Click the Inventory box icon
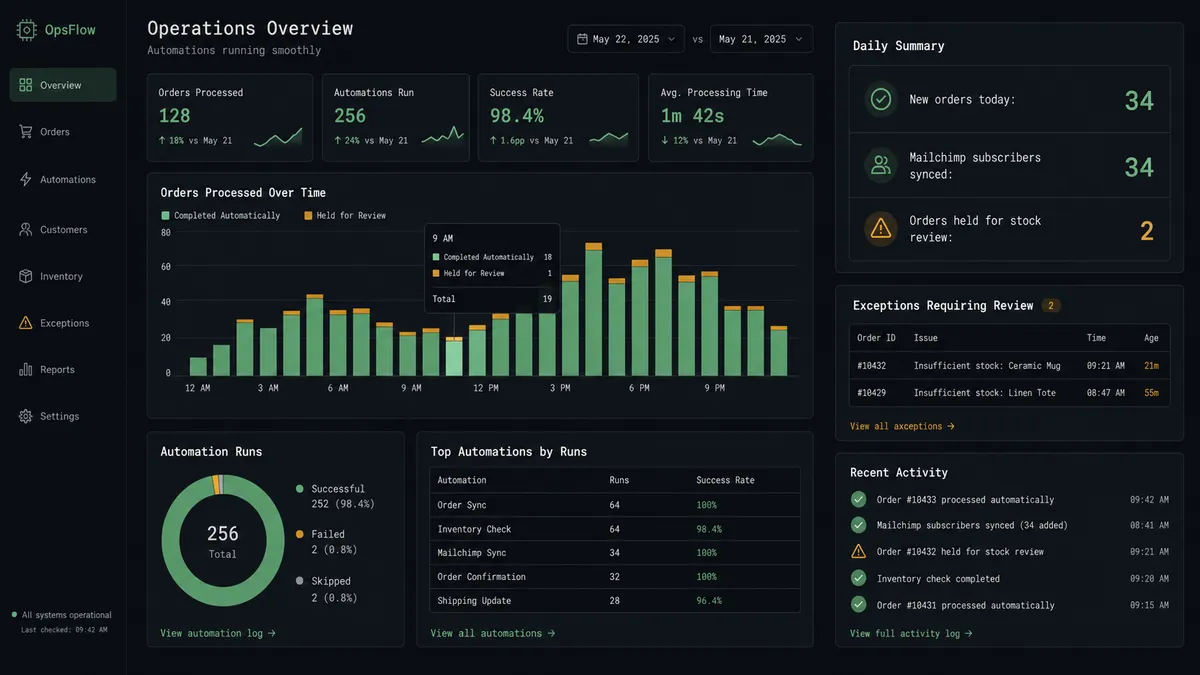The height and width of the screenshot is (675, 1200). 26,276
